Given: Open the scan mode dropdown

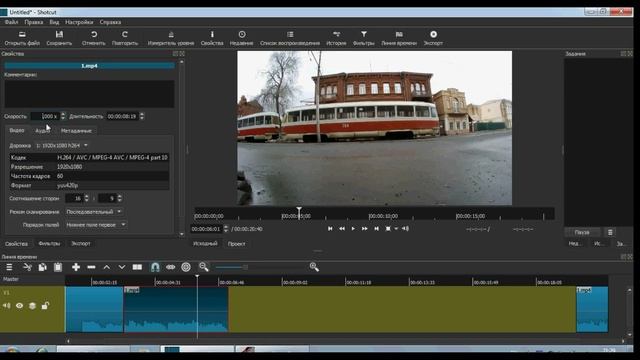Looking at the screenshot, I should click(x=94, y=212).
